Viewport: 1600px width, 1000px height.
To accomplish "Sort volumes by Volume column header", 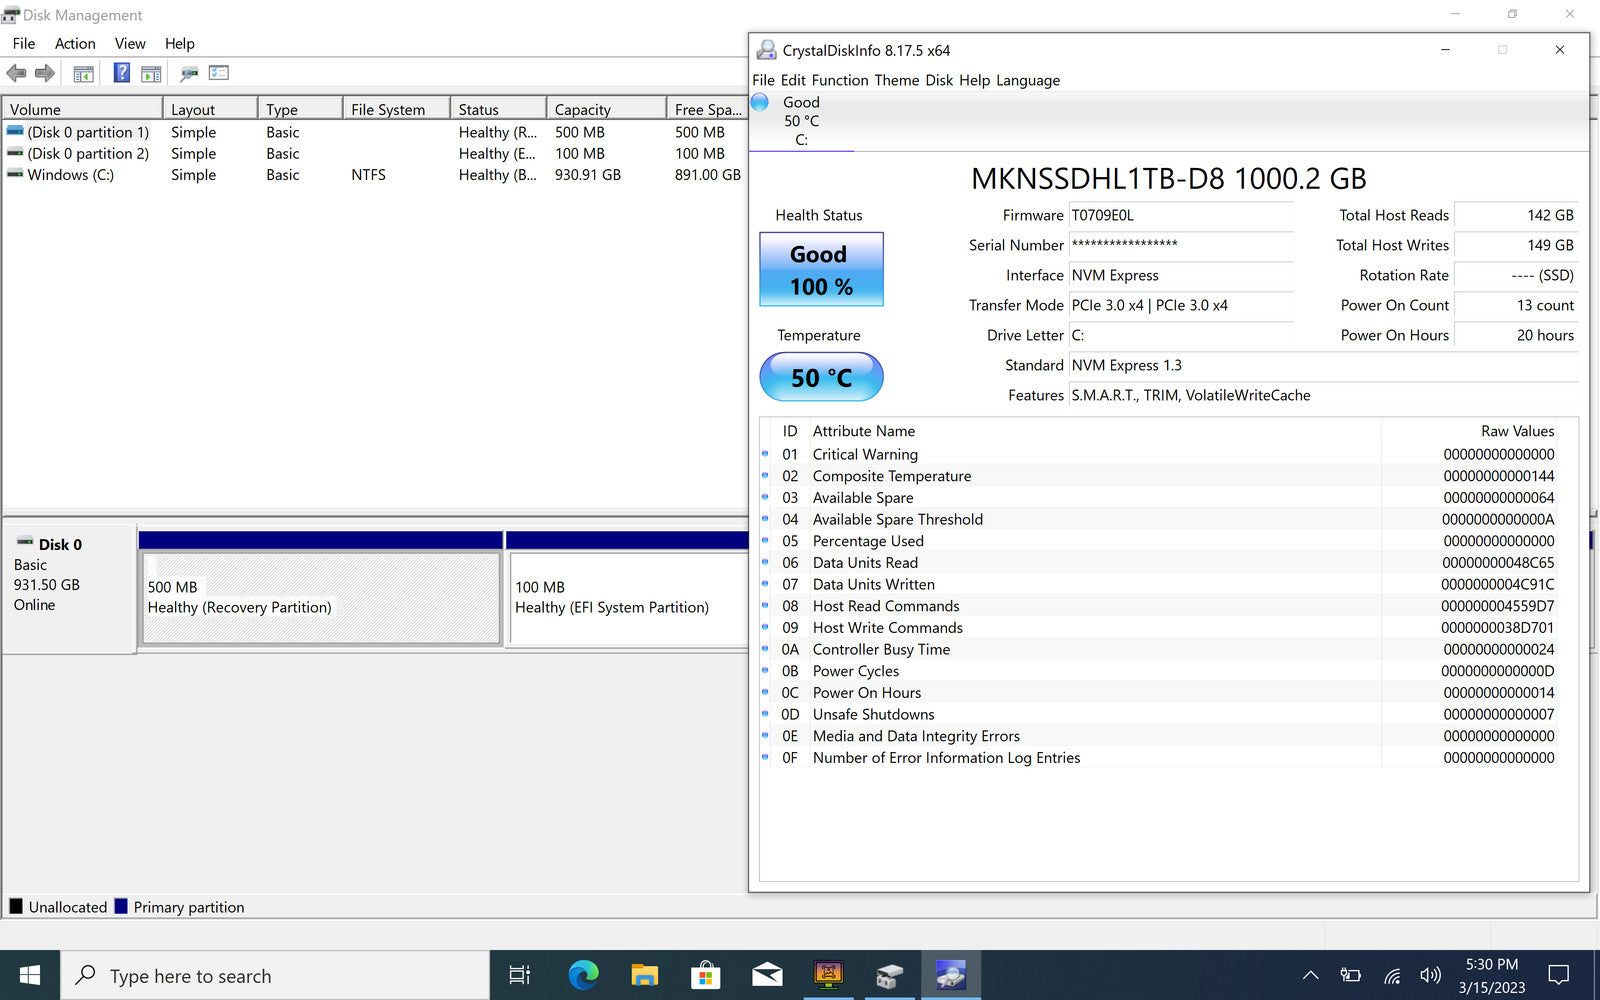I will click(82, 109).
